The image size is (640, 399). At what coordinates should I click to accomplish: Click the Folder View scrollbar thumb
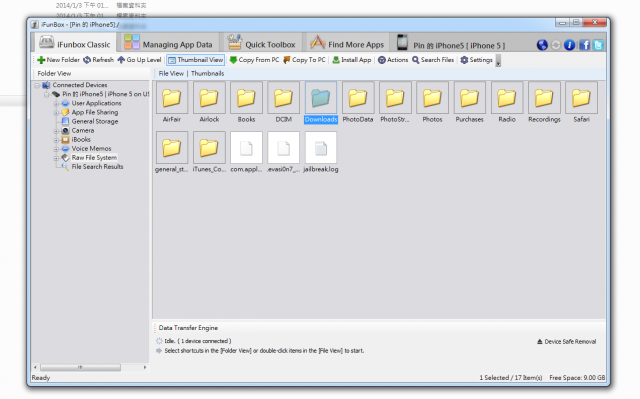pyautogui.click(x=80, y=367)
